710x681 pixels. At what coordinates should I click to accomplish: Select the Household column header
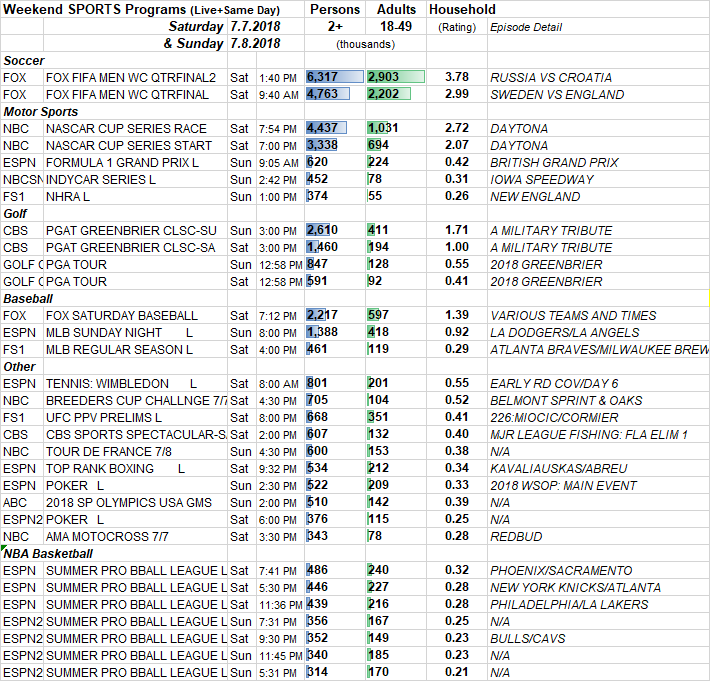tap(462, 9)
